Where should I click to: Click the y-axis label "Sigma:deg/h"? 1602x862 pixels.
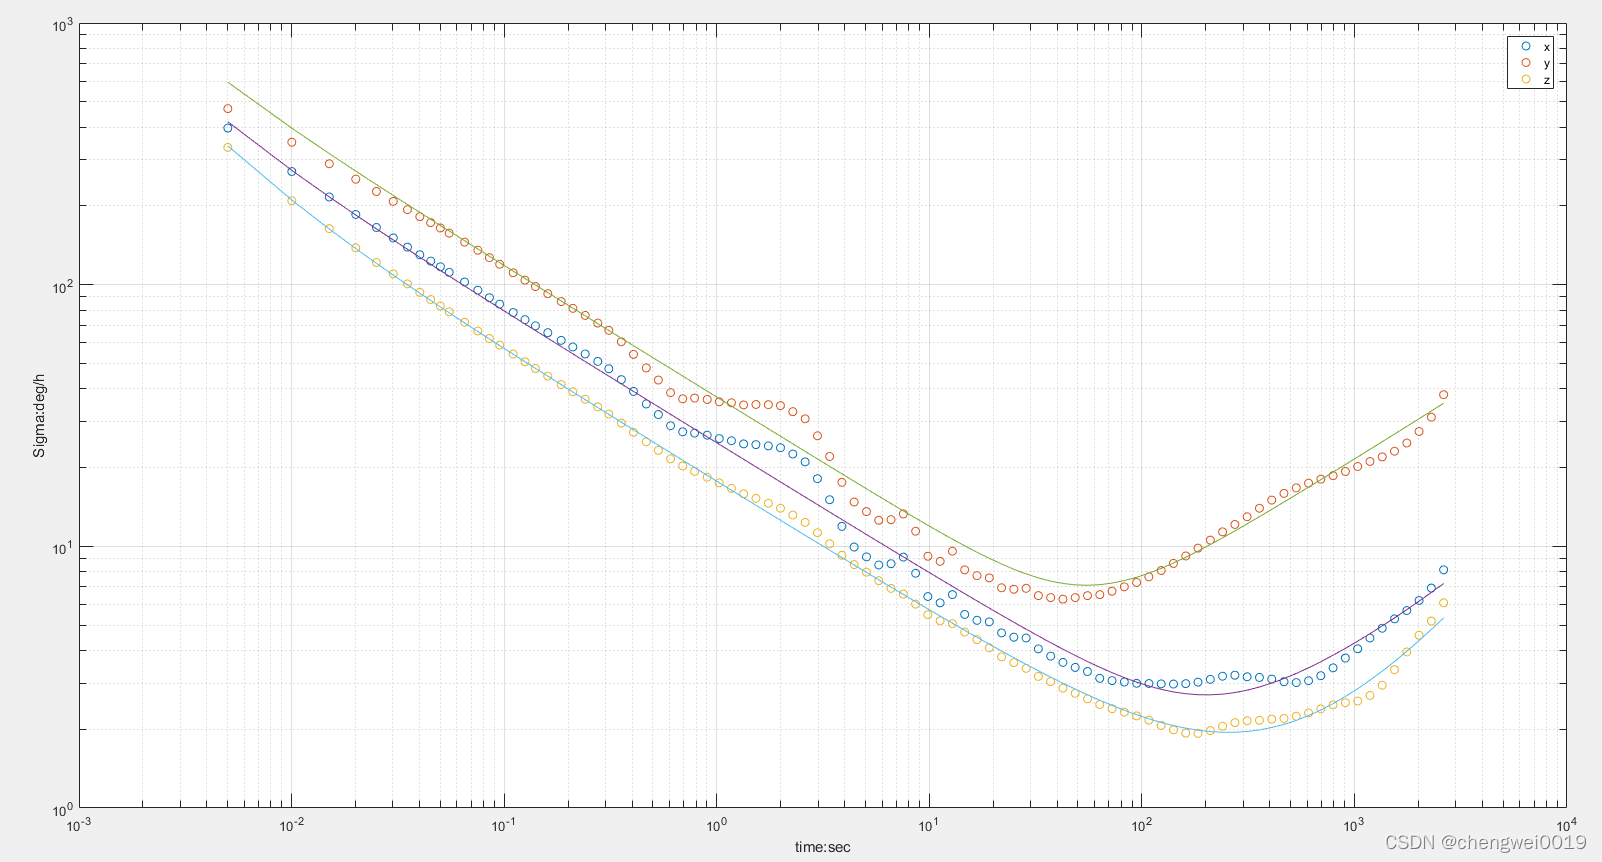39,416
